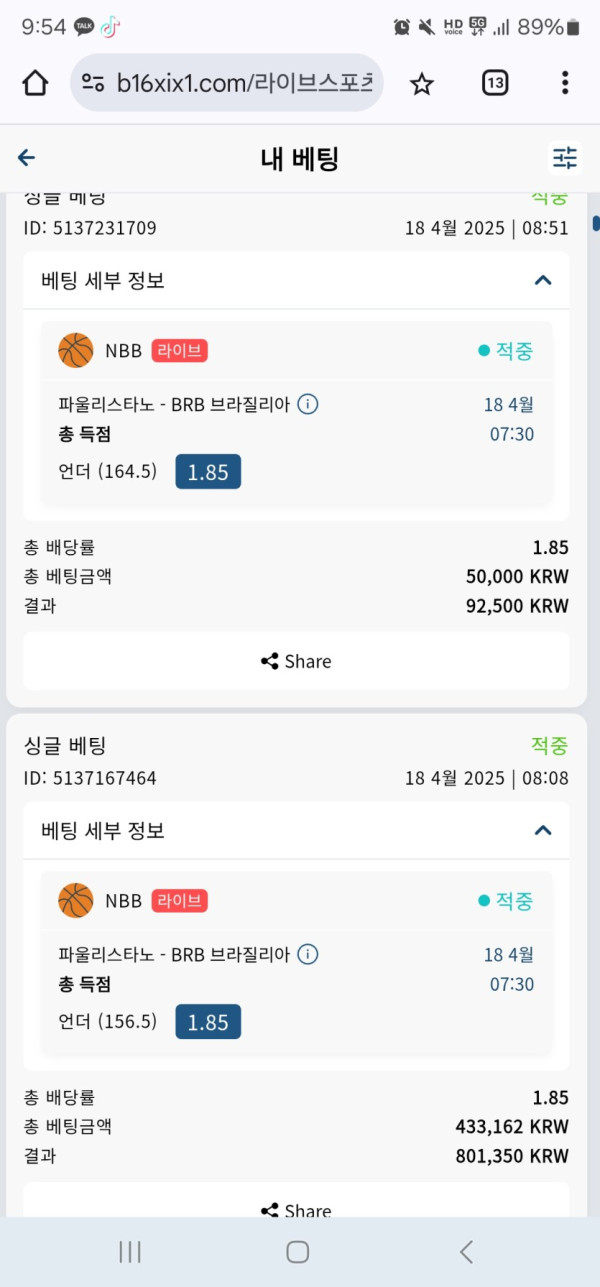This screenshot has width=600, height=1287.
Task: Go back using the My Bets arrow
Action: pyautogui.click(x=27, y=158)
